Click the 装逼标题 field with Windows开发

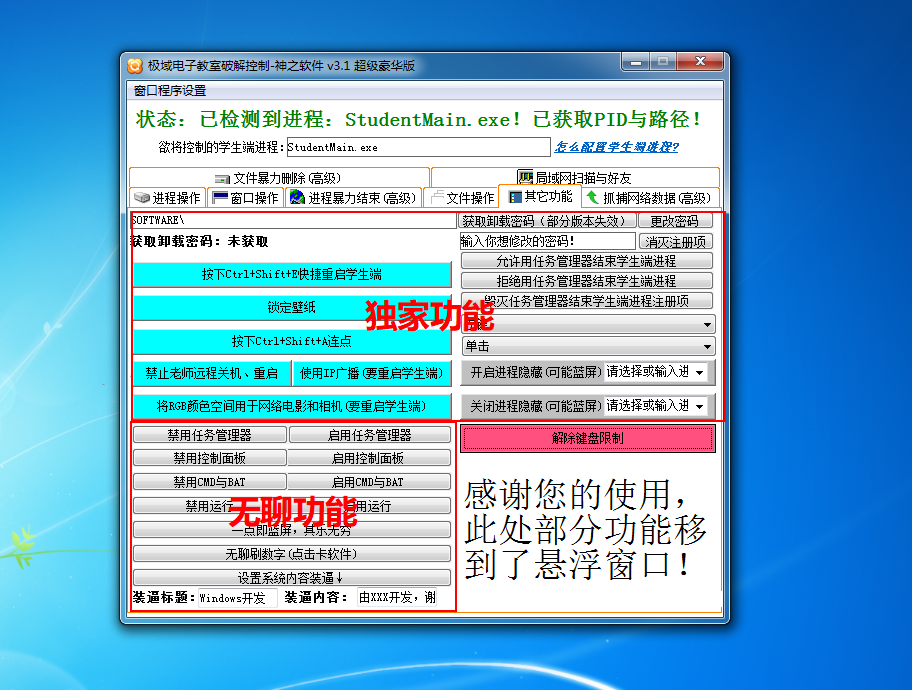(237, 597)
